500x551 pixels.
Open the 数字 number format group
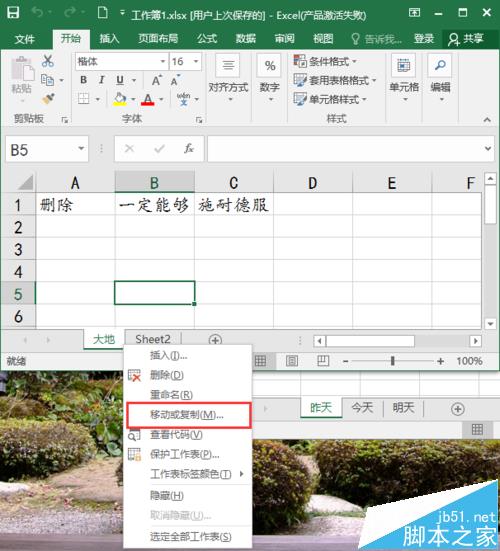click(270, 78)
